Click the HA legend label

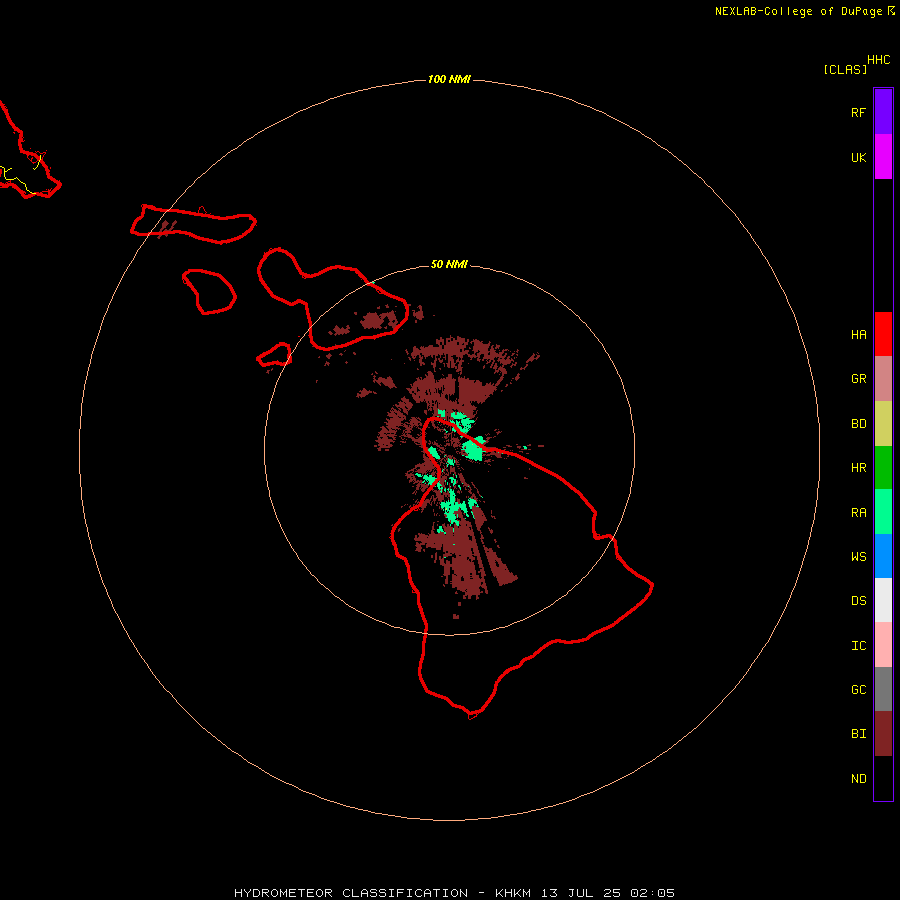(858, 335)
